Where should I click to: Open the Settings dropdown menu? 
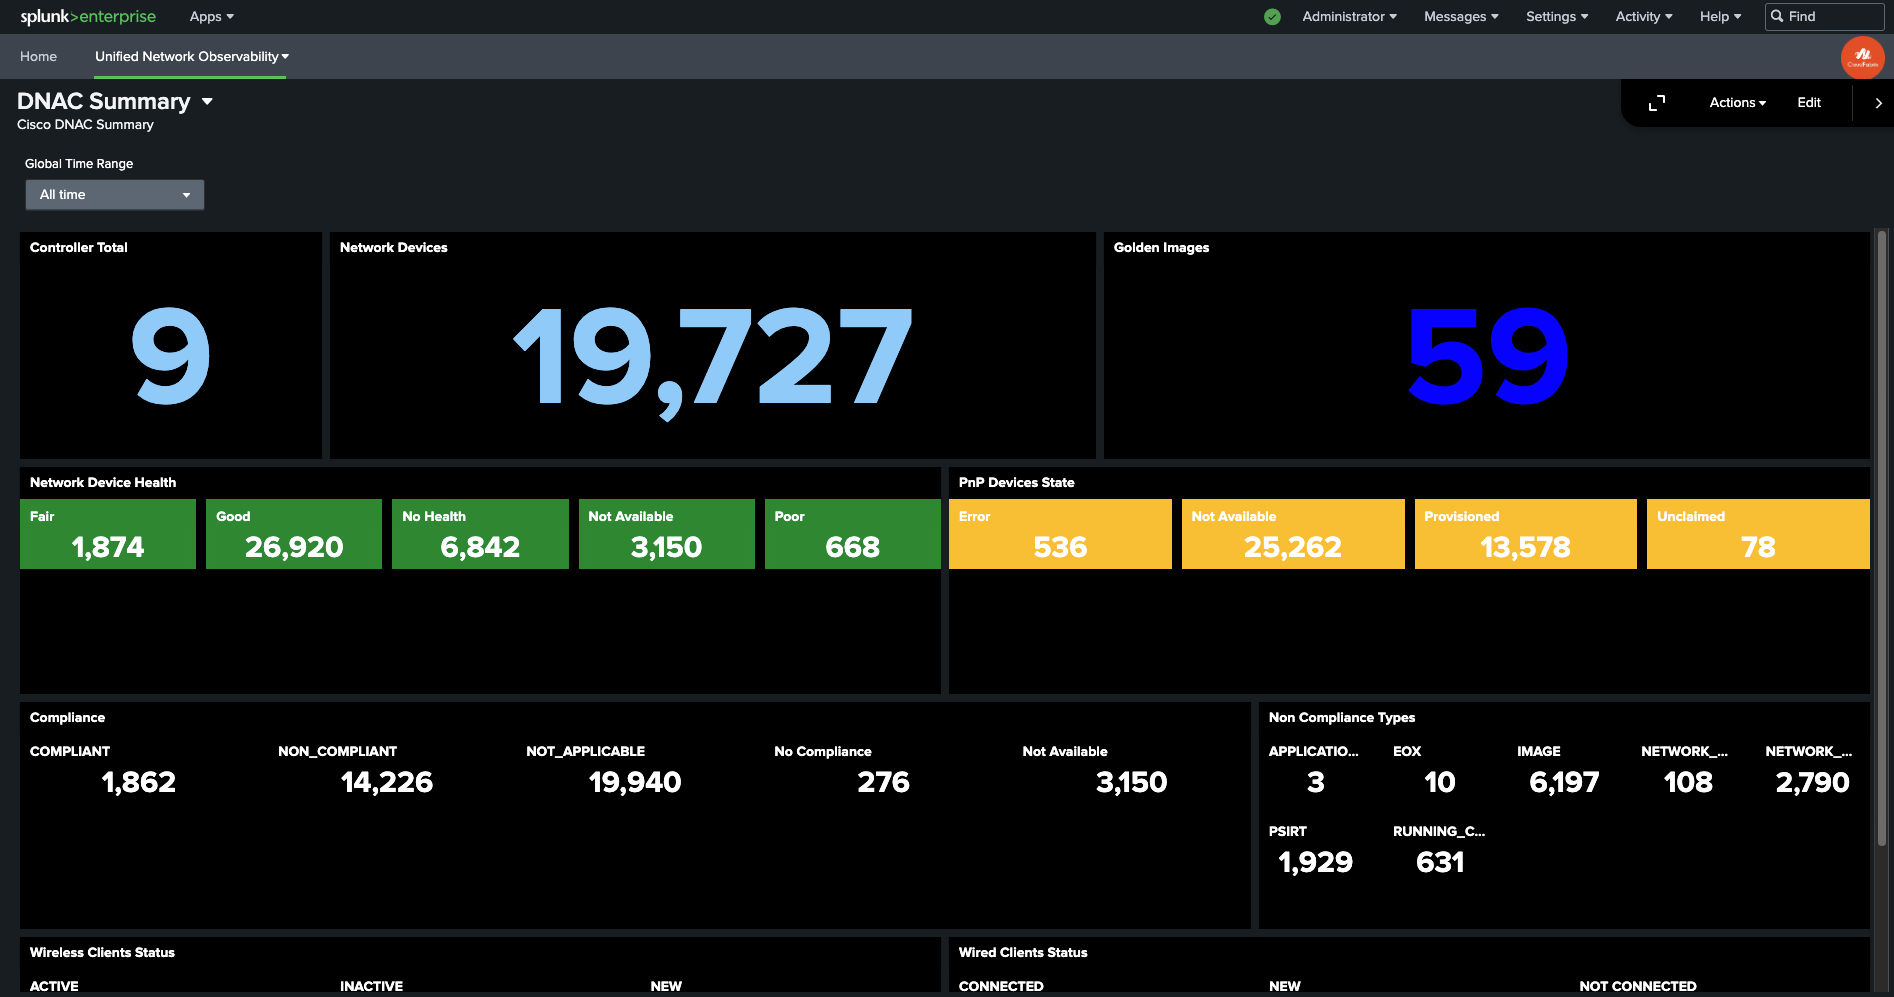coord(1557,17)
